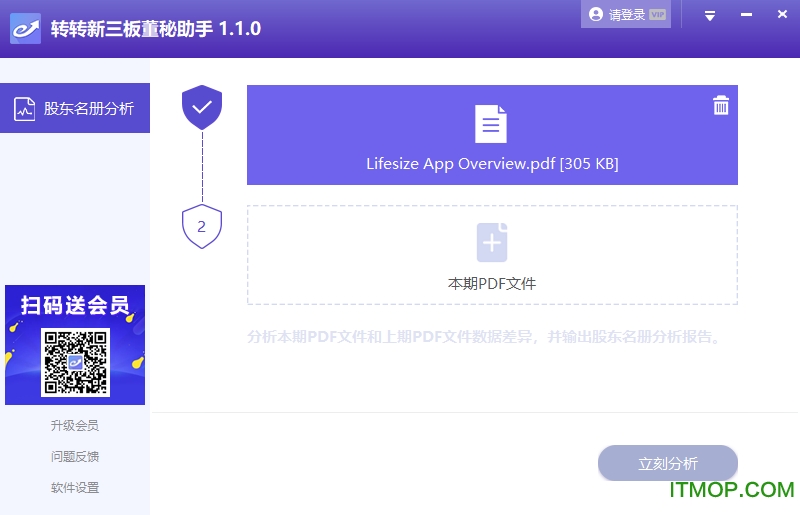This screenshot has width=800, height=515.
Task: Click the app logo in title bar
Action: tap(26, 28)
